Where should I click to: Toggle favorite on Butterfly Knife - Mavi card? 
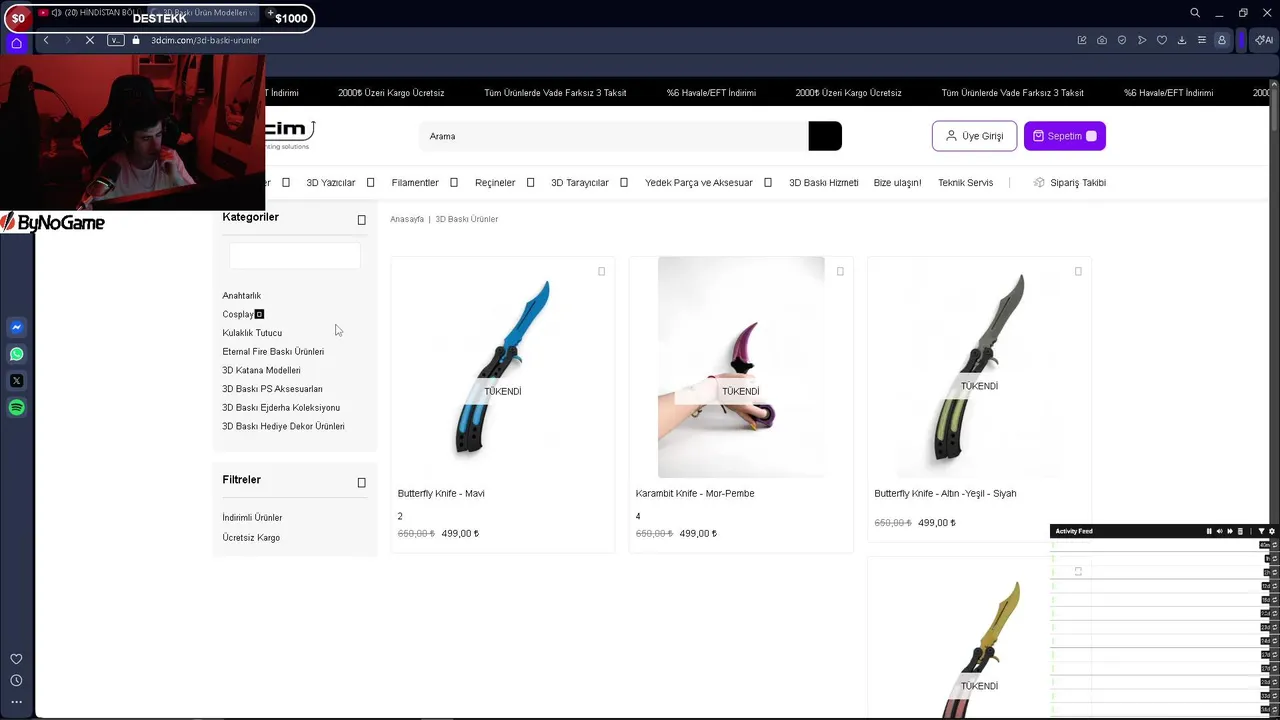coord(601,271)
